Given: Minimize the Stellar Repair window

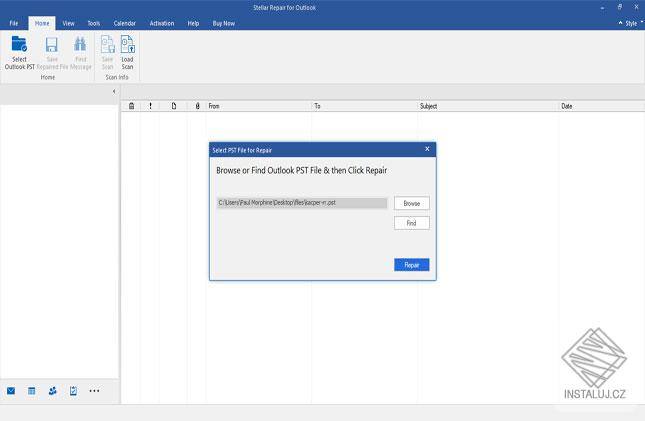Looking at the screenshot, I should tap(603, 7).
